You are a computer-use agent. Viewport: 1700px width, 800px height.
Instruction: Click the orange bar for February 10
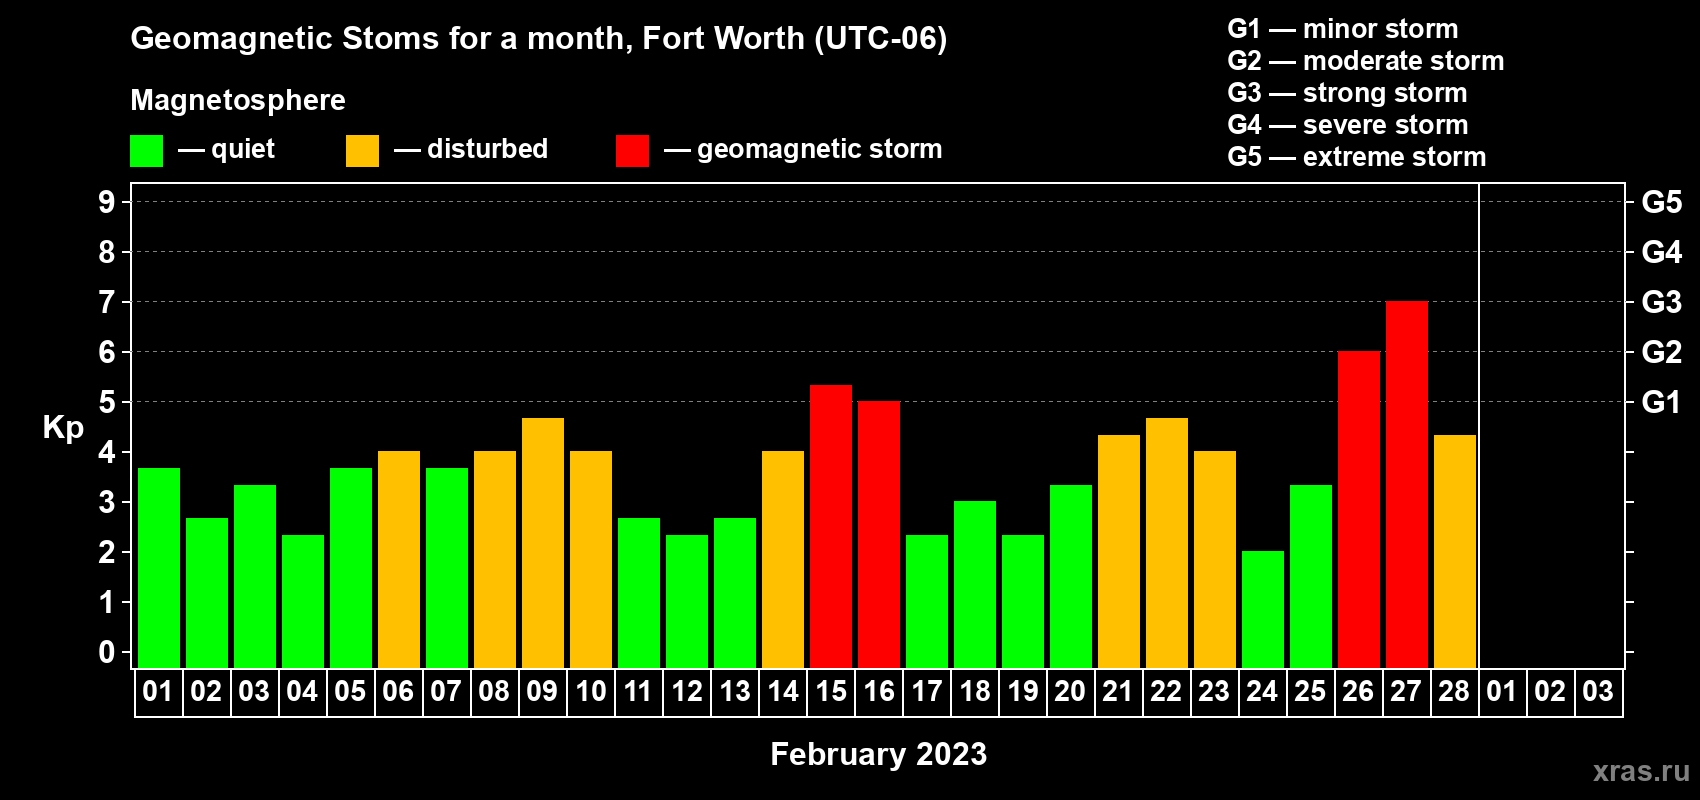click(x=591, y=559)
